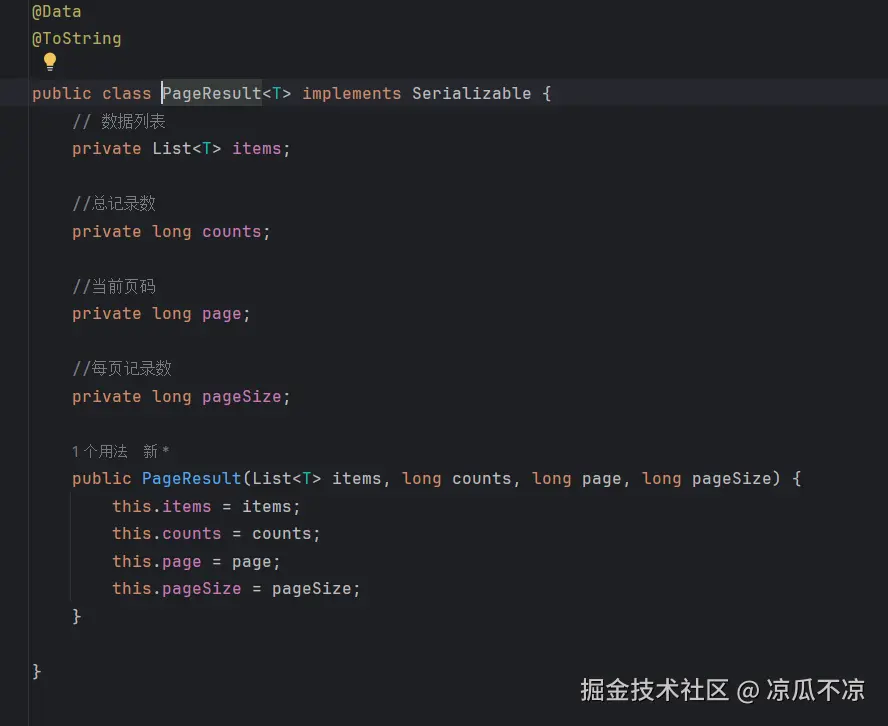Viewport: 888px width, 726px height.
Task: Click the "this.counts = counts;" statement
Action: [x=216, y=534]
